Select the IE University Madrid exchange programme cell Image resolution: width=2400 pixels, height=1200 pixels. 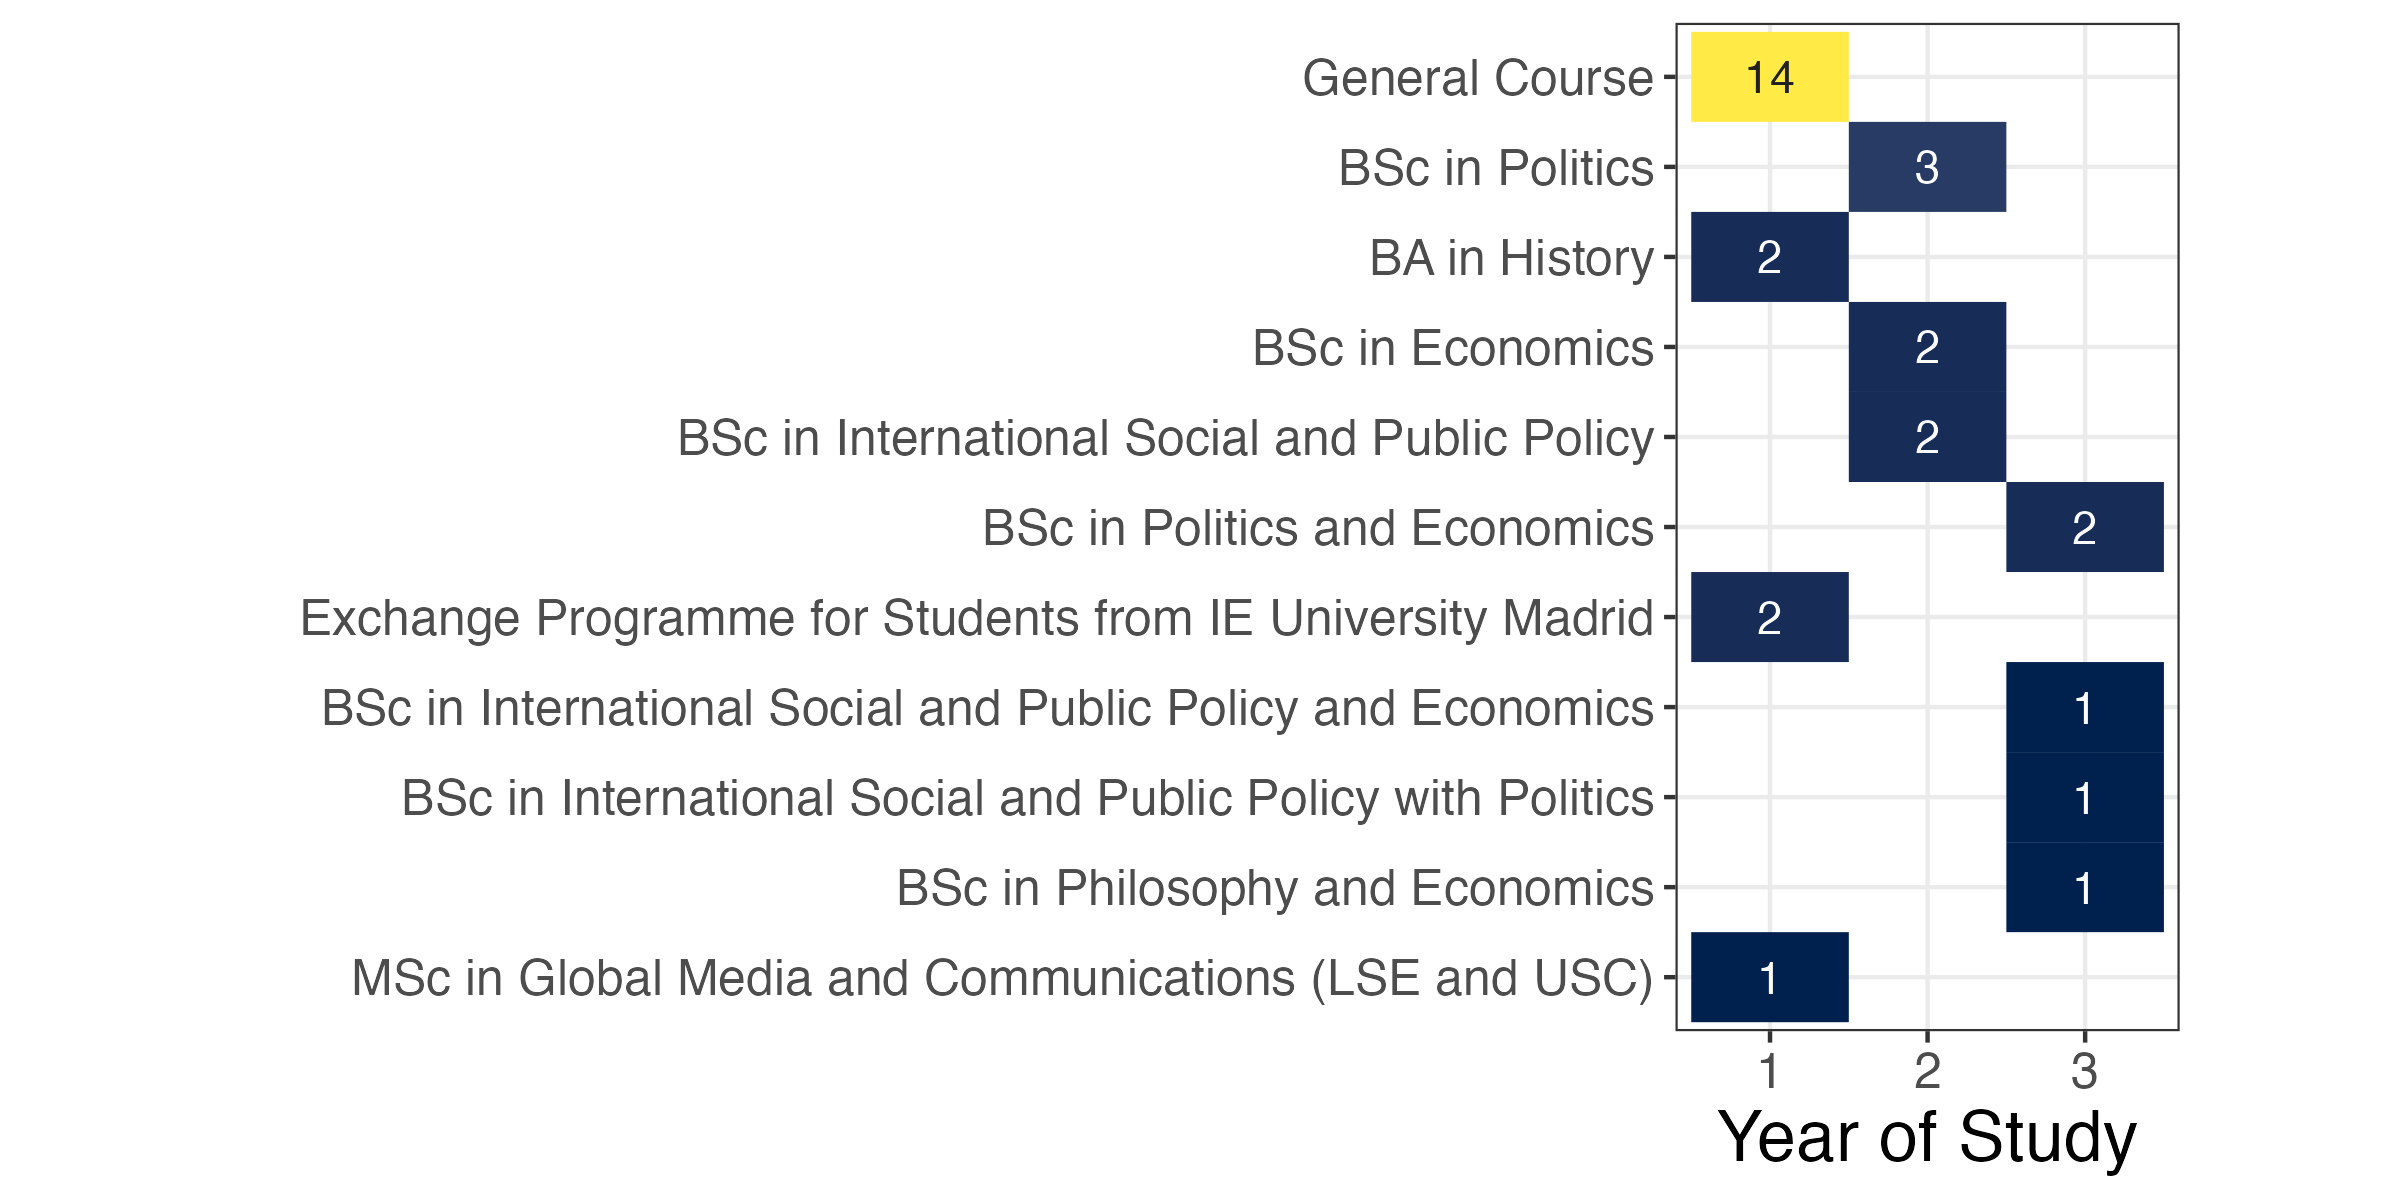(x=1769, y=617)
